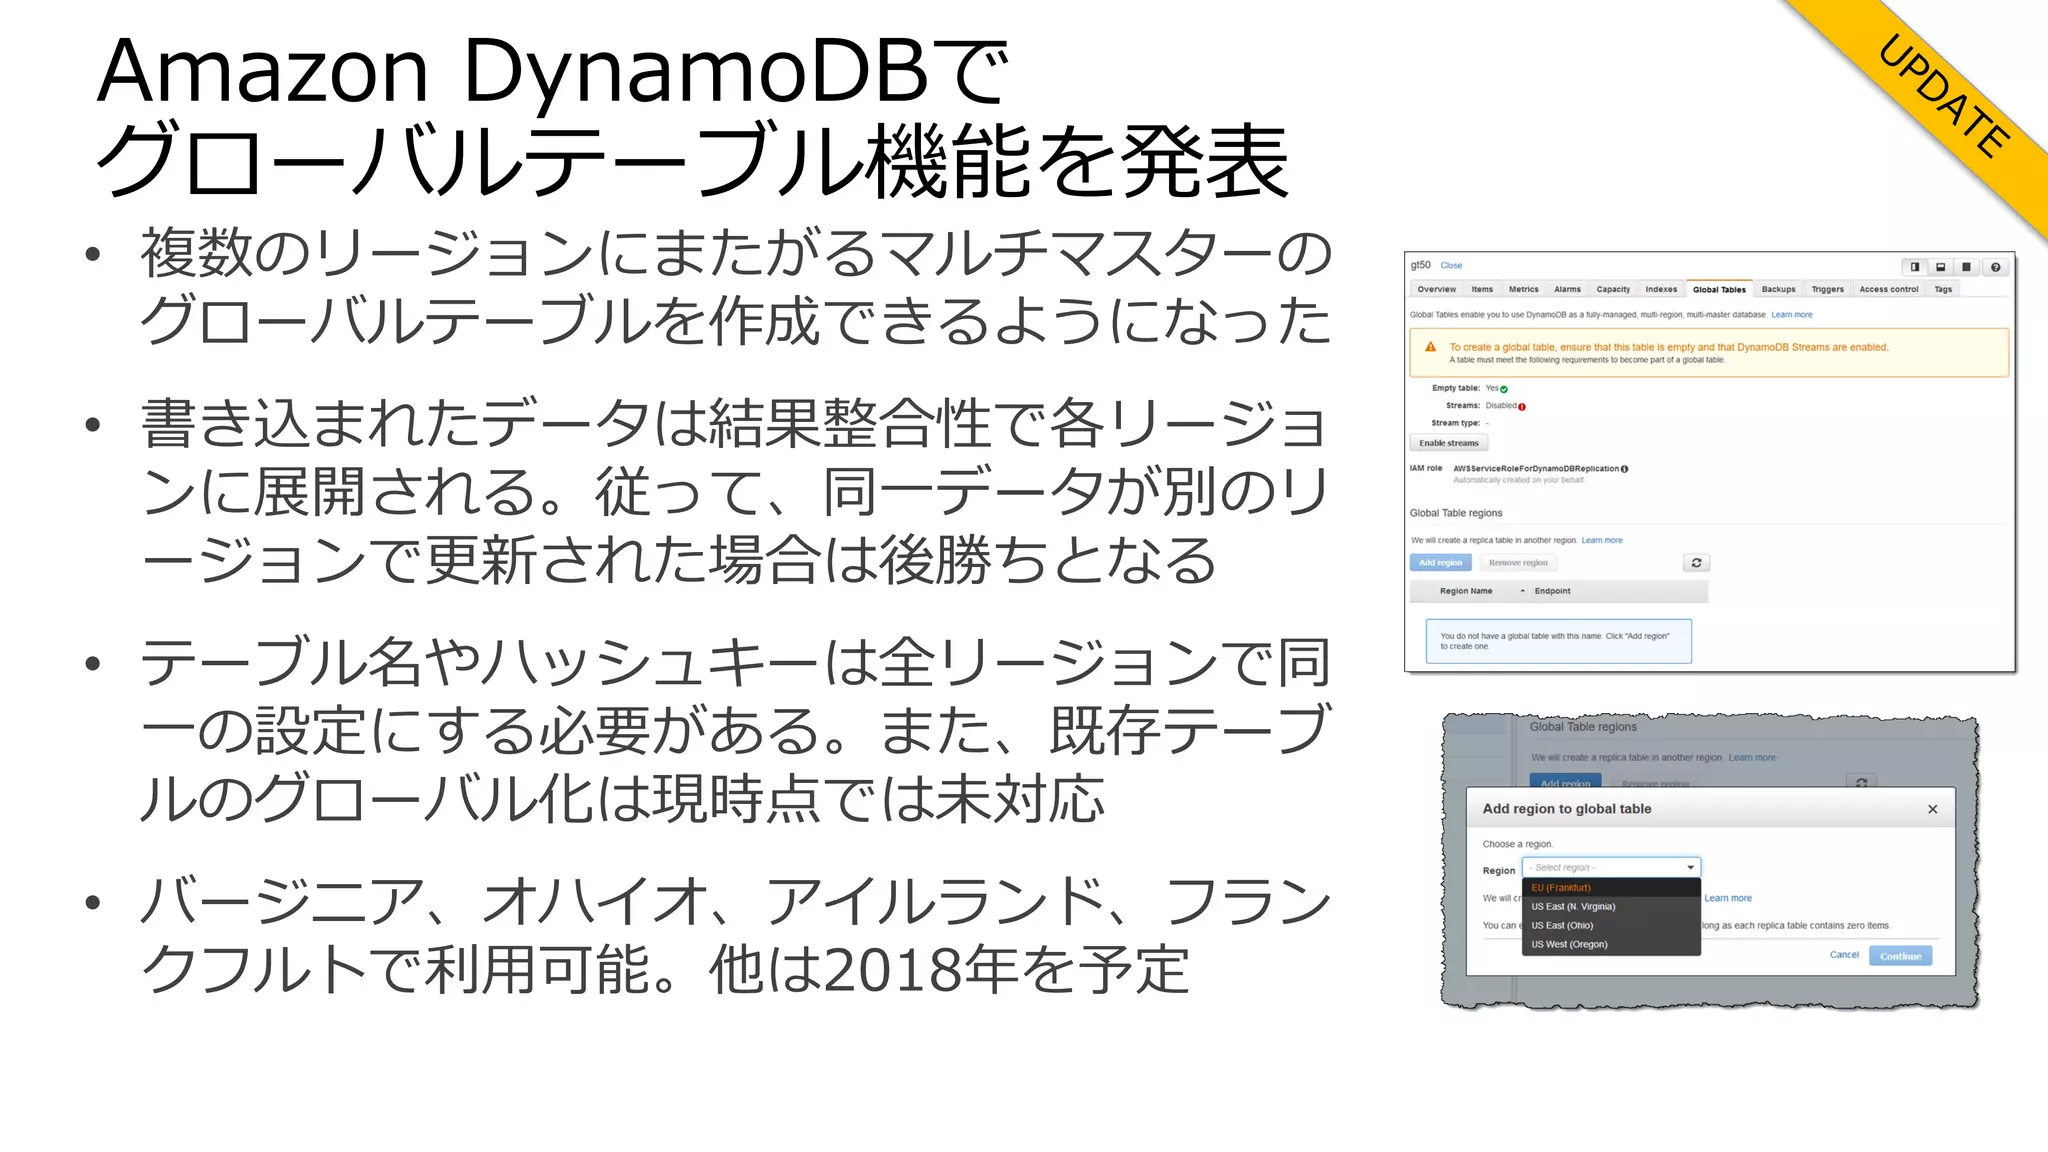Choose US East (Ohio) from region list

1611,926
